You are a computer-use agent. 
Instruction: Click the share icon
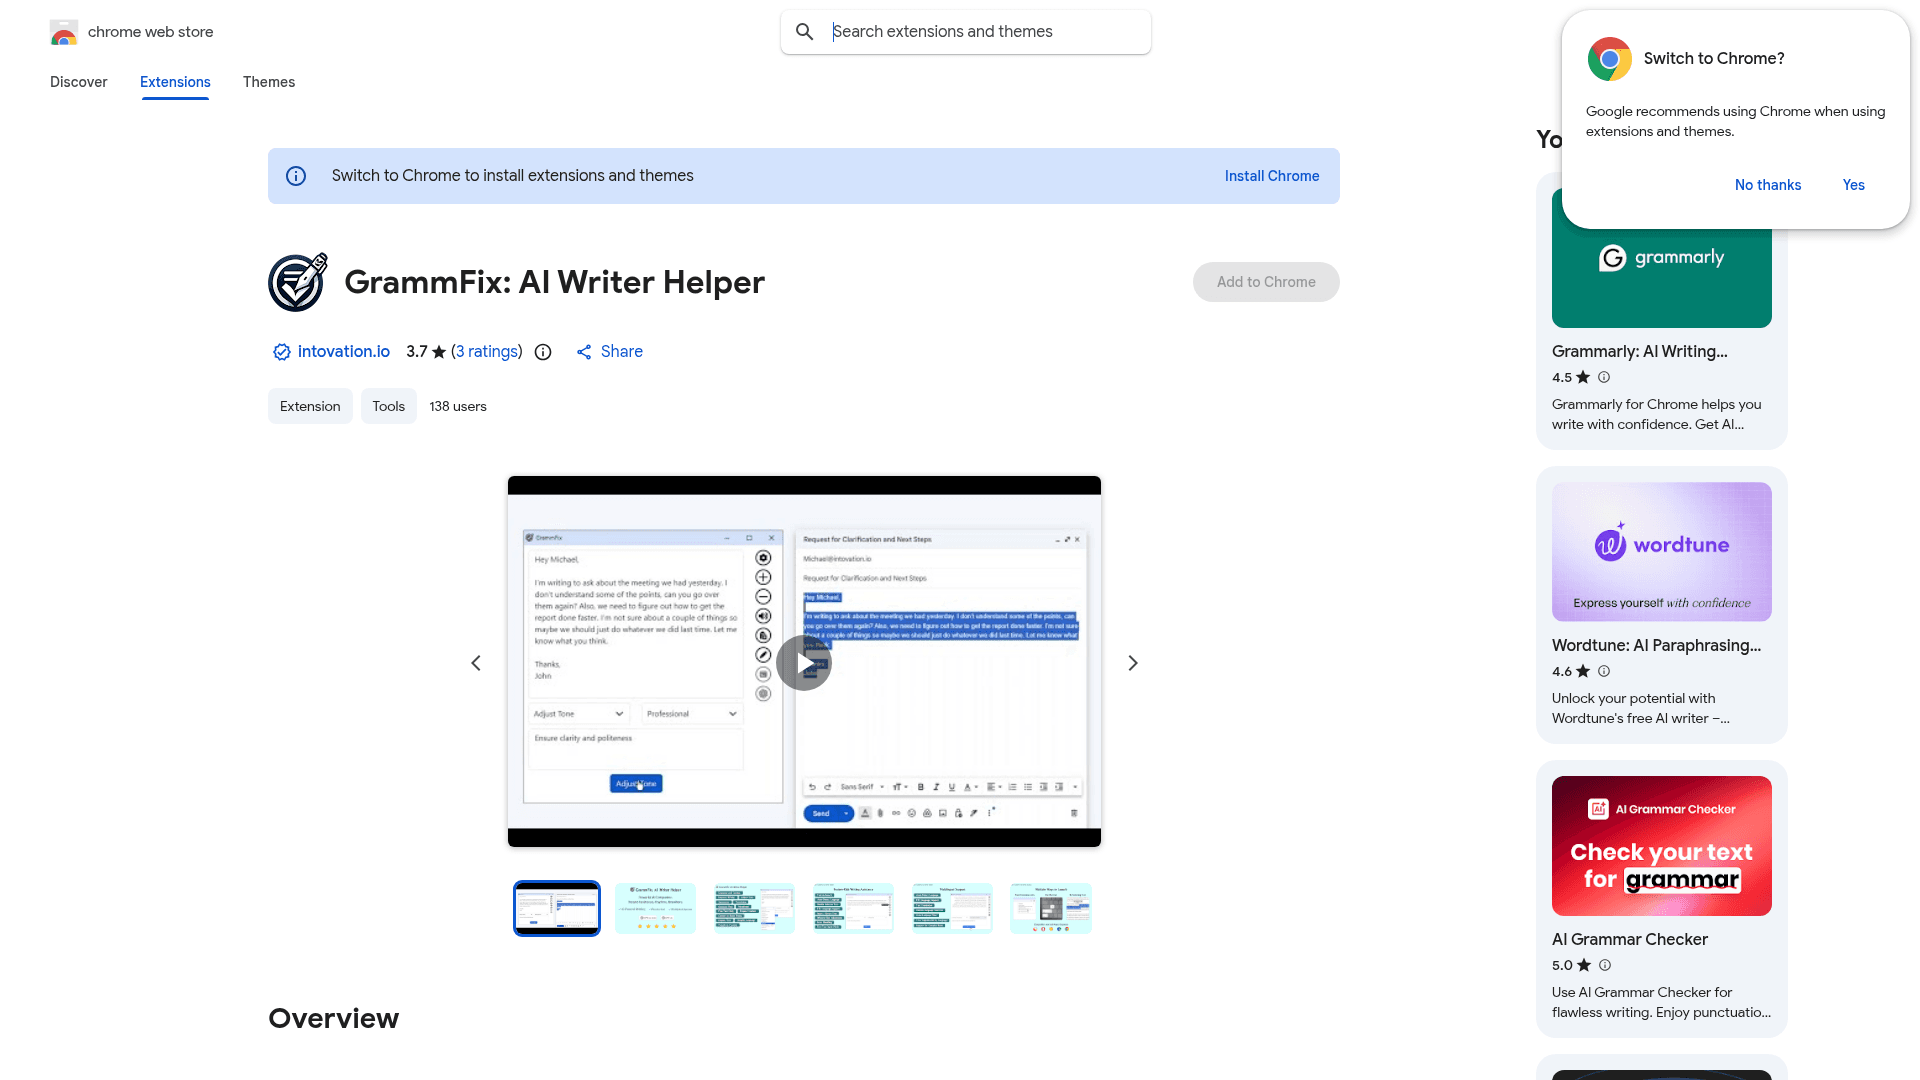click(584, 352)
